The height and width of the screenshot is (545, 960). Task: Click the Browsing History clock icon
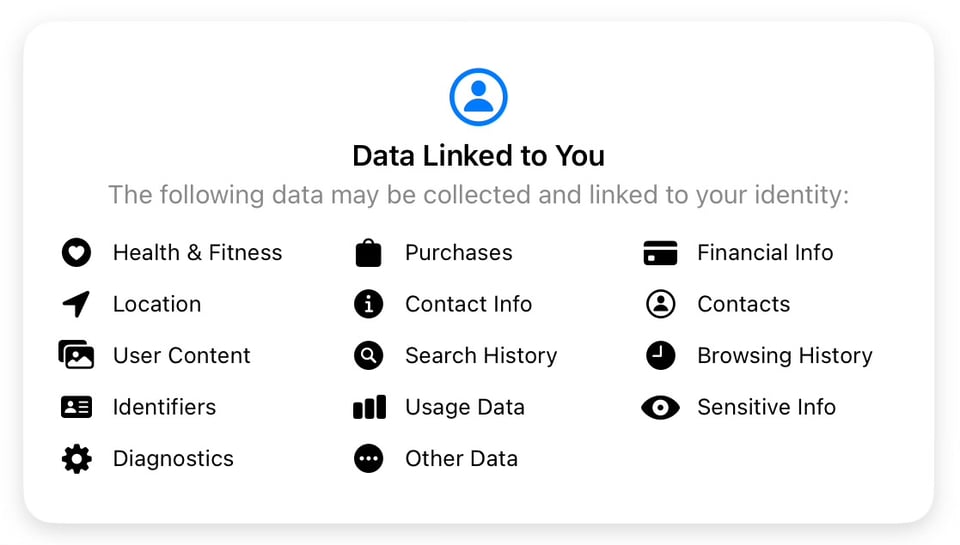[660, 355]
